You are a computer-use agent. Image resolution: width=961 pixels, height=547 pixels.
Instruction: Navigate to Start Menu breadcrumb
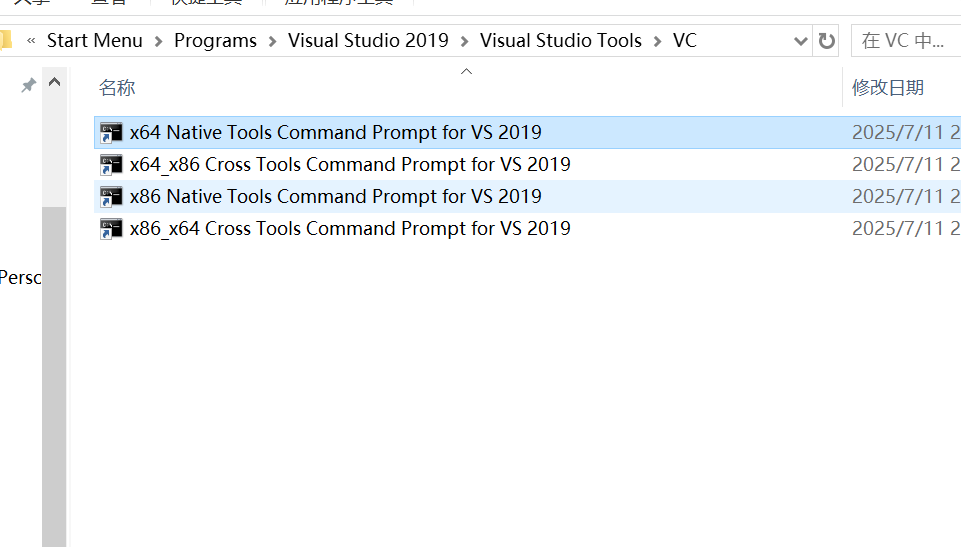pos(95,40)
